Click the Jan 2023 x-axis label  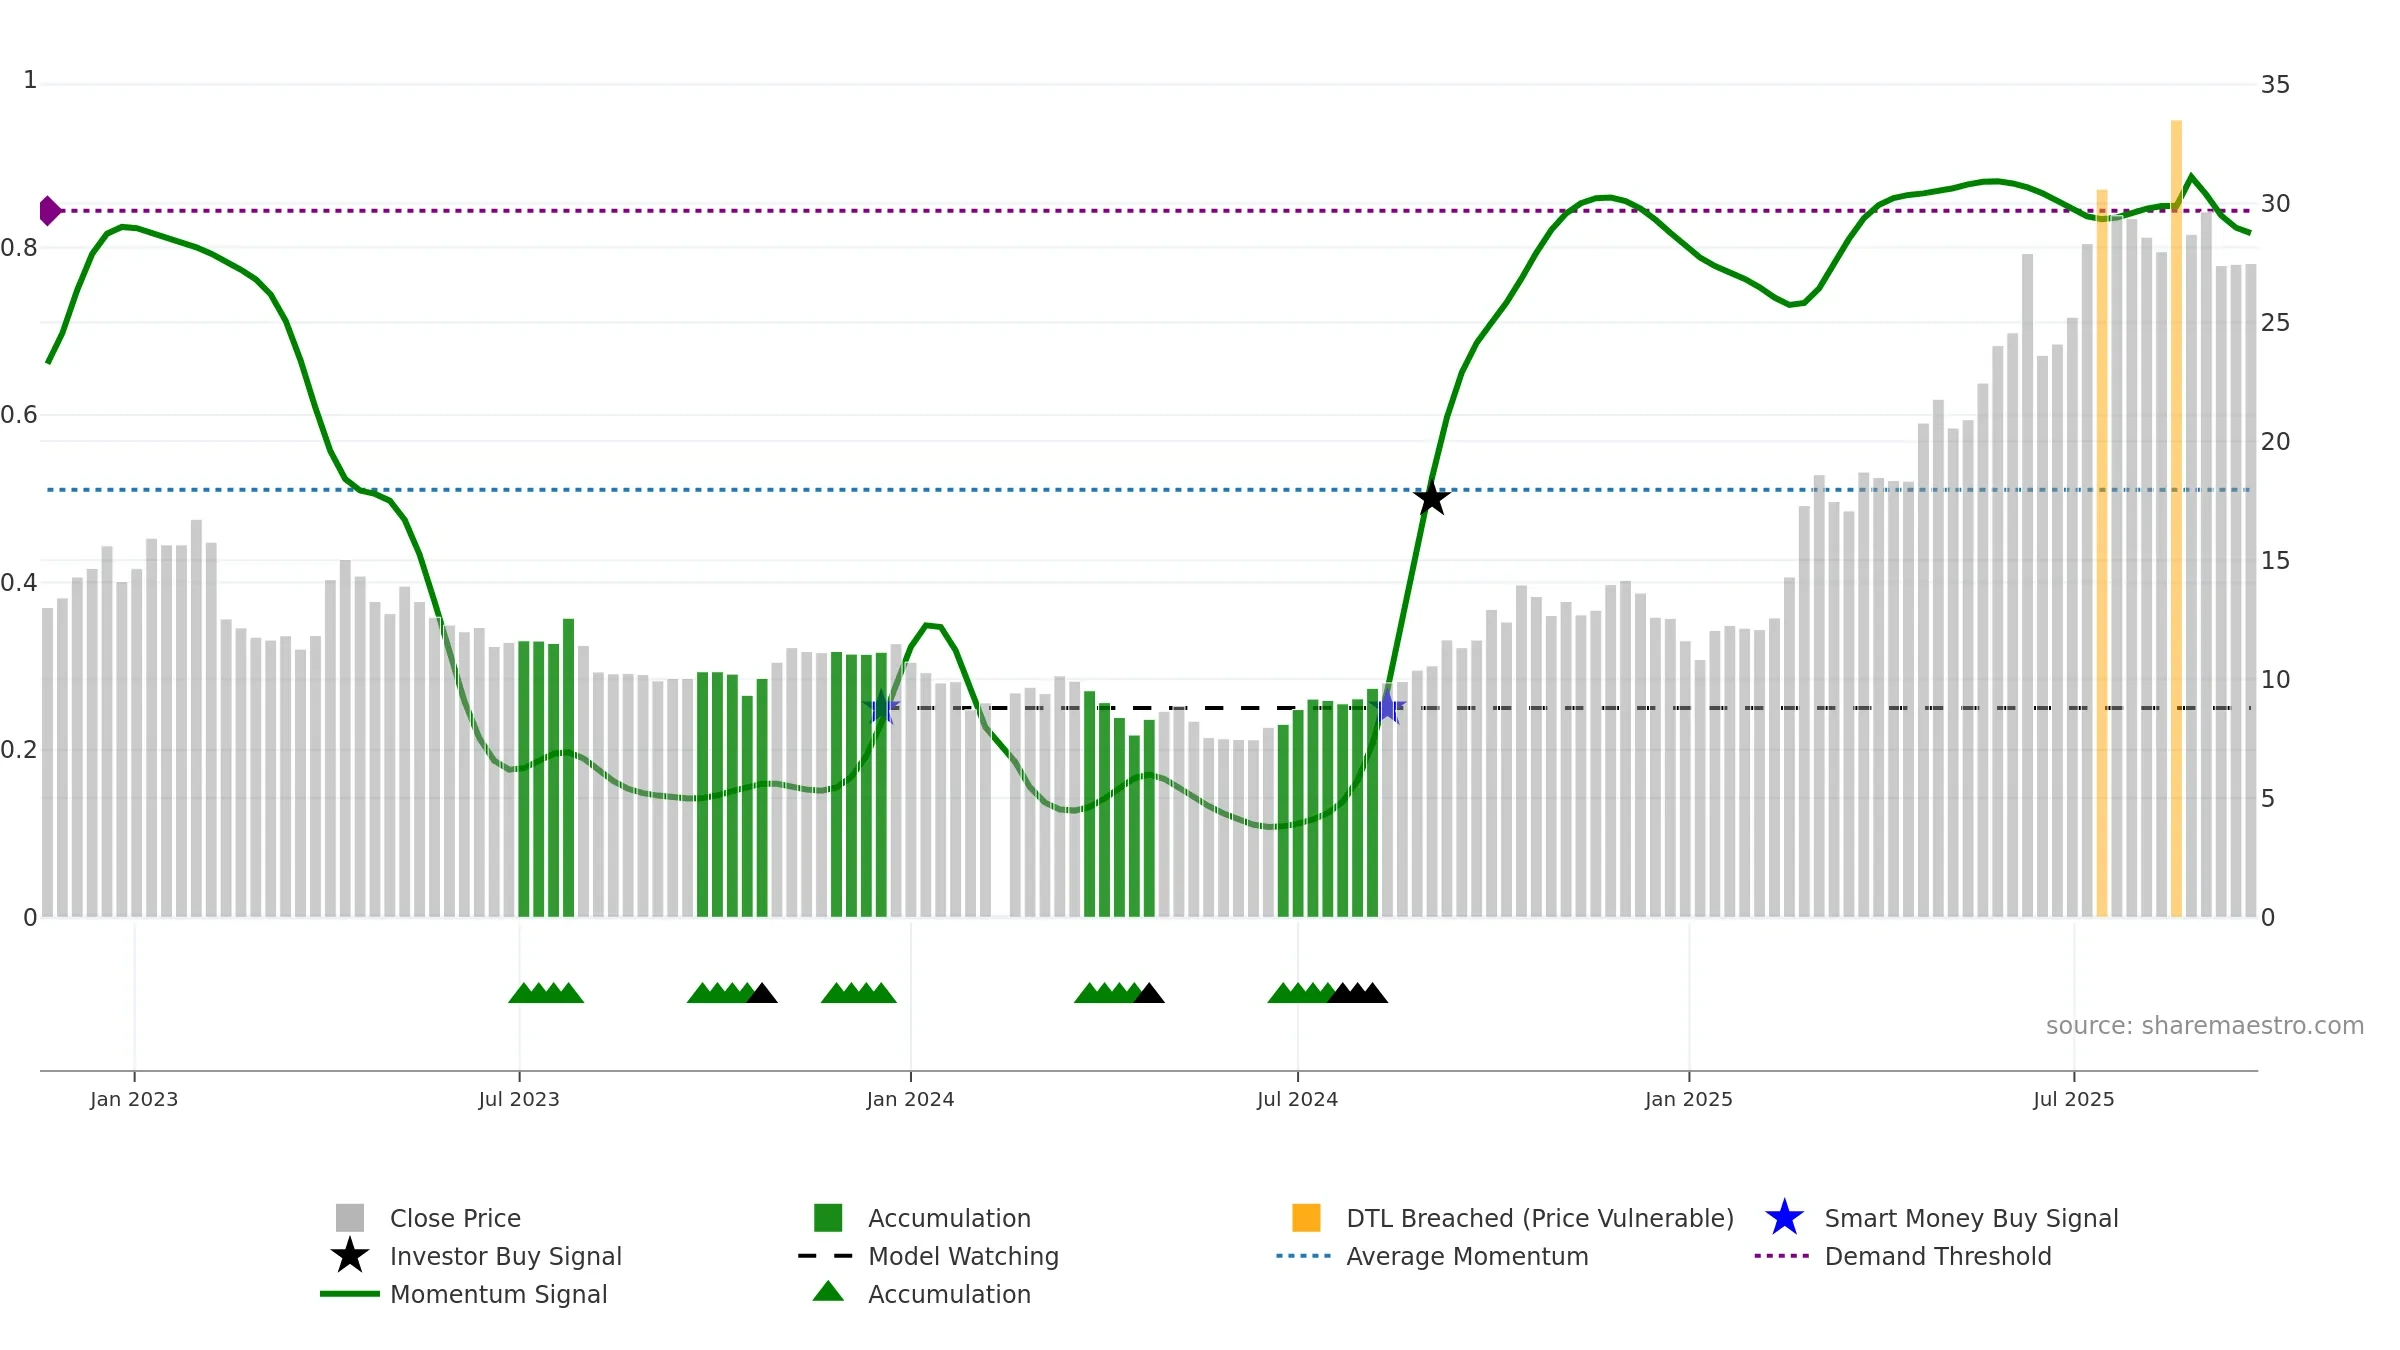pos(134,1100)
